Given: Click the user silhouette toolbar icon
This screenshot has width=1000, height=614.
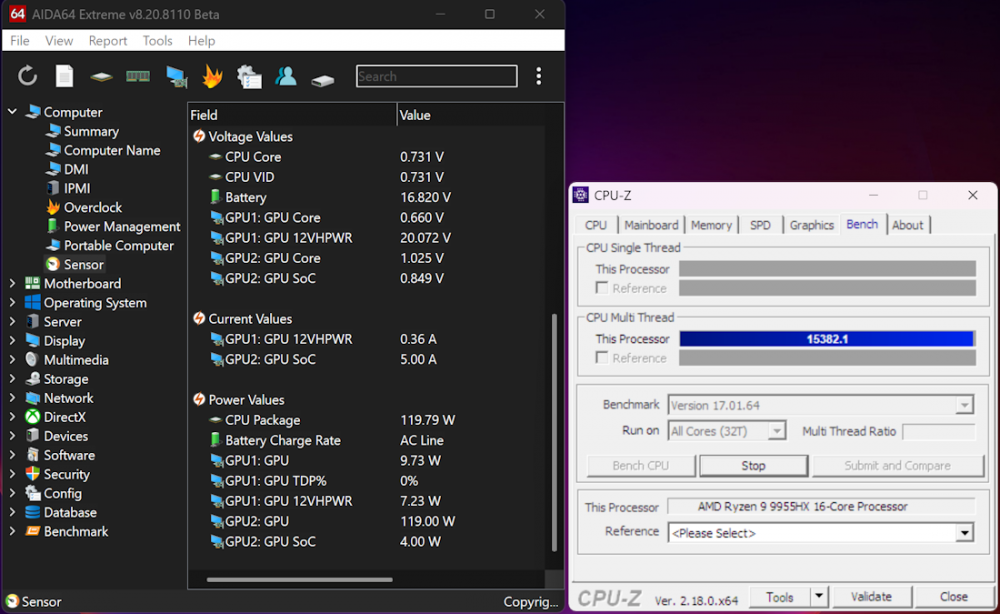Looking at the screenshot, I should coord(286,76).
